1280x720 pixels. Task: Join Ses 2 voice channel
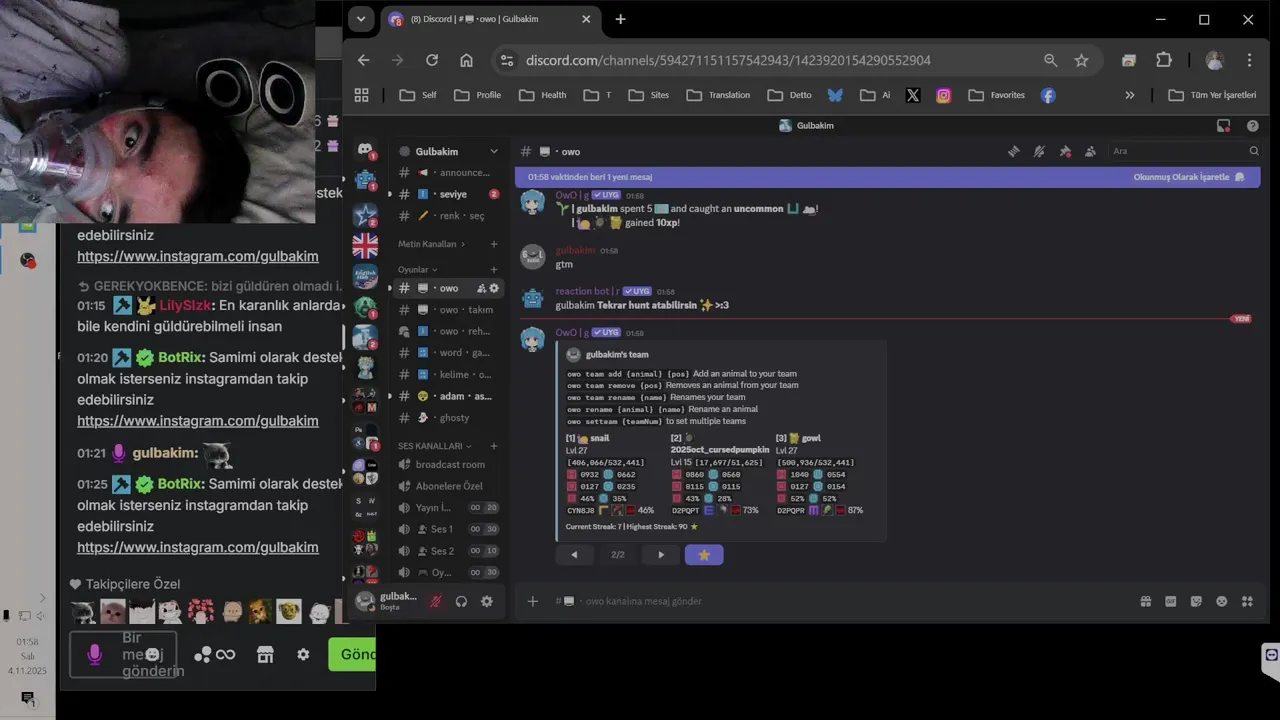pyautogui.click(x=446, y=551)
